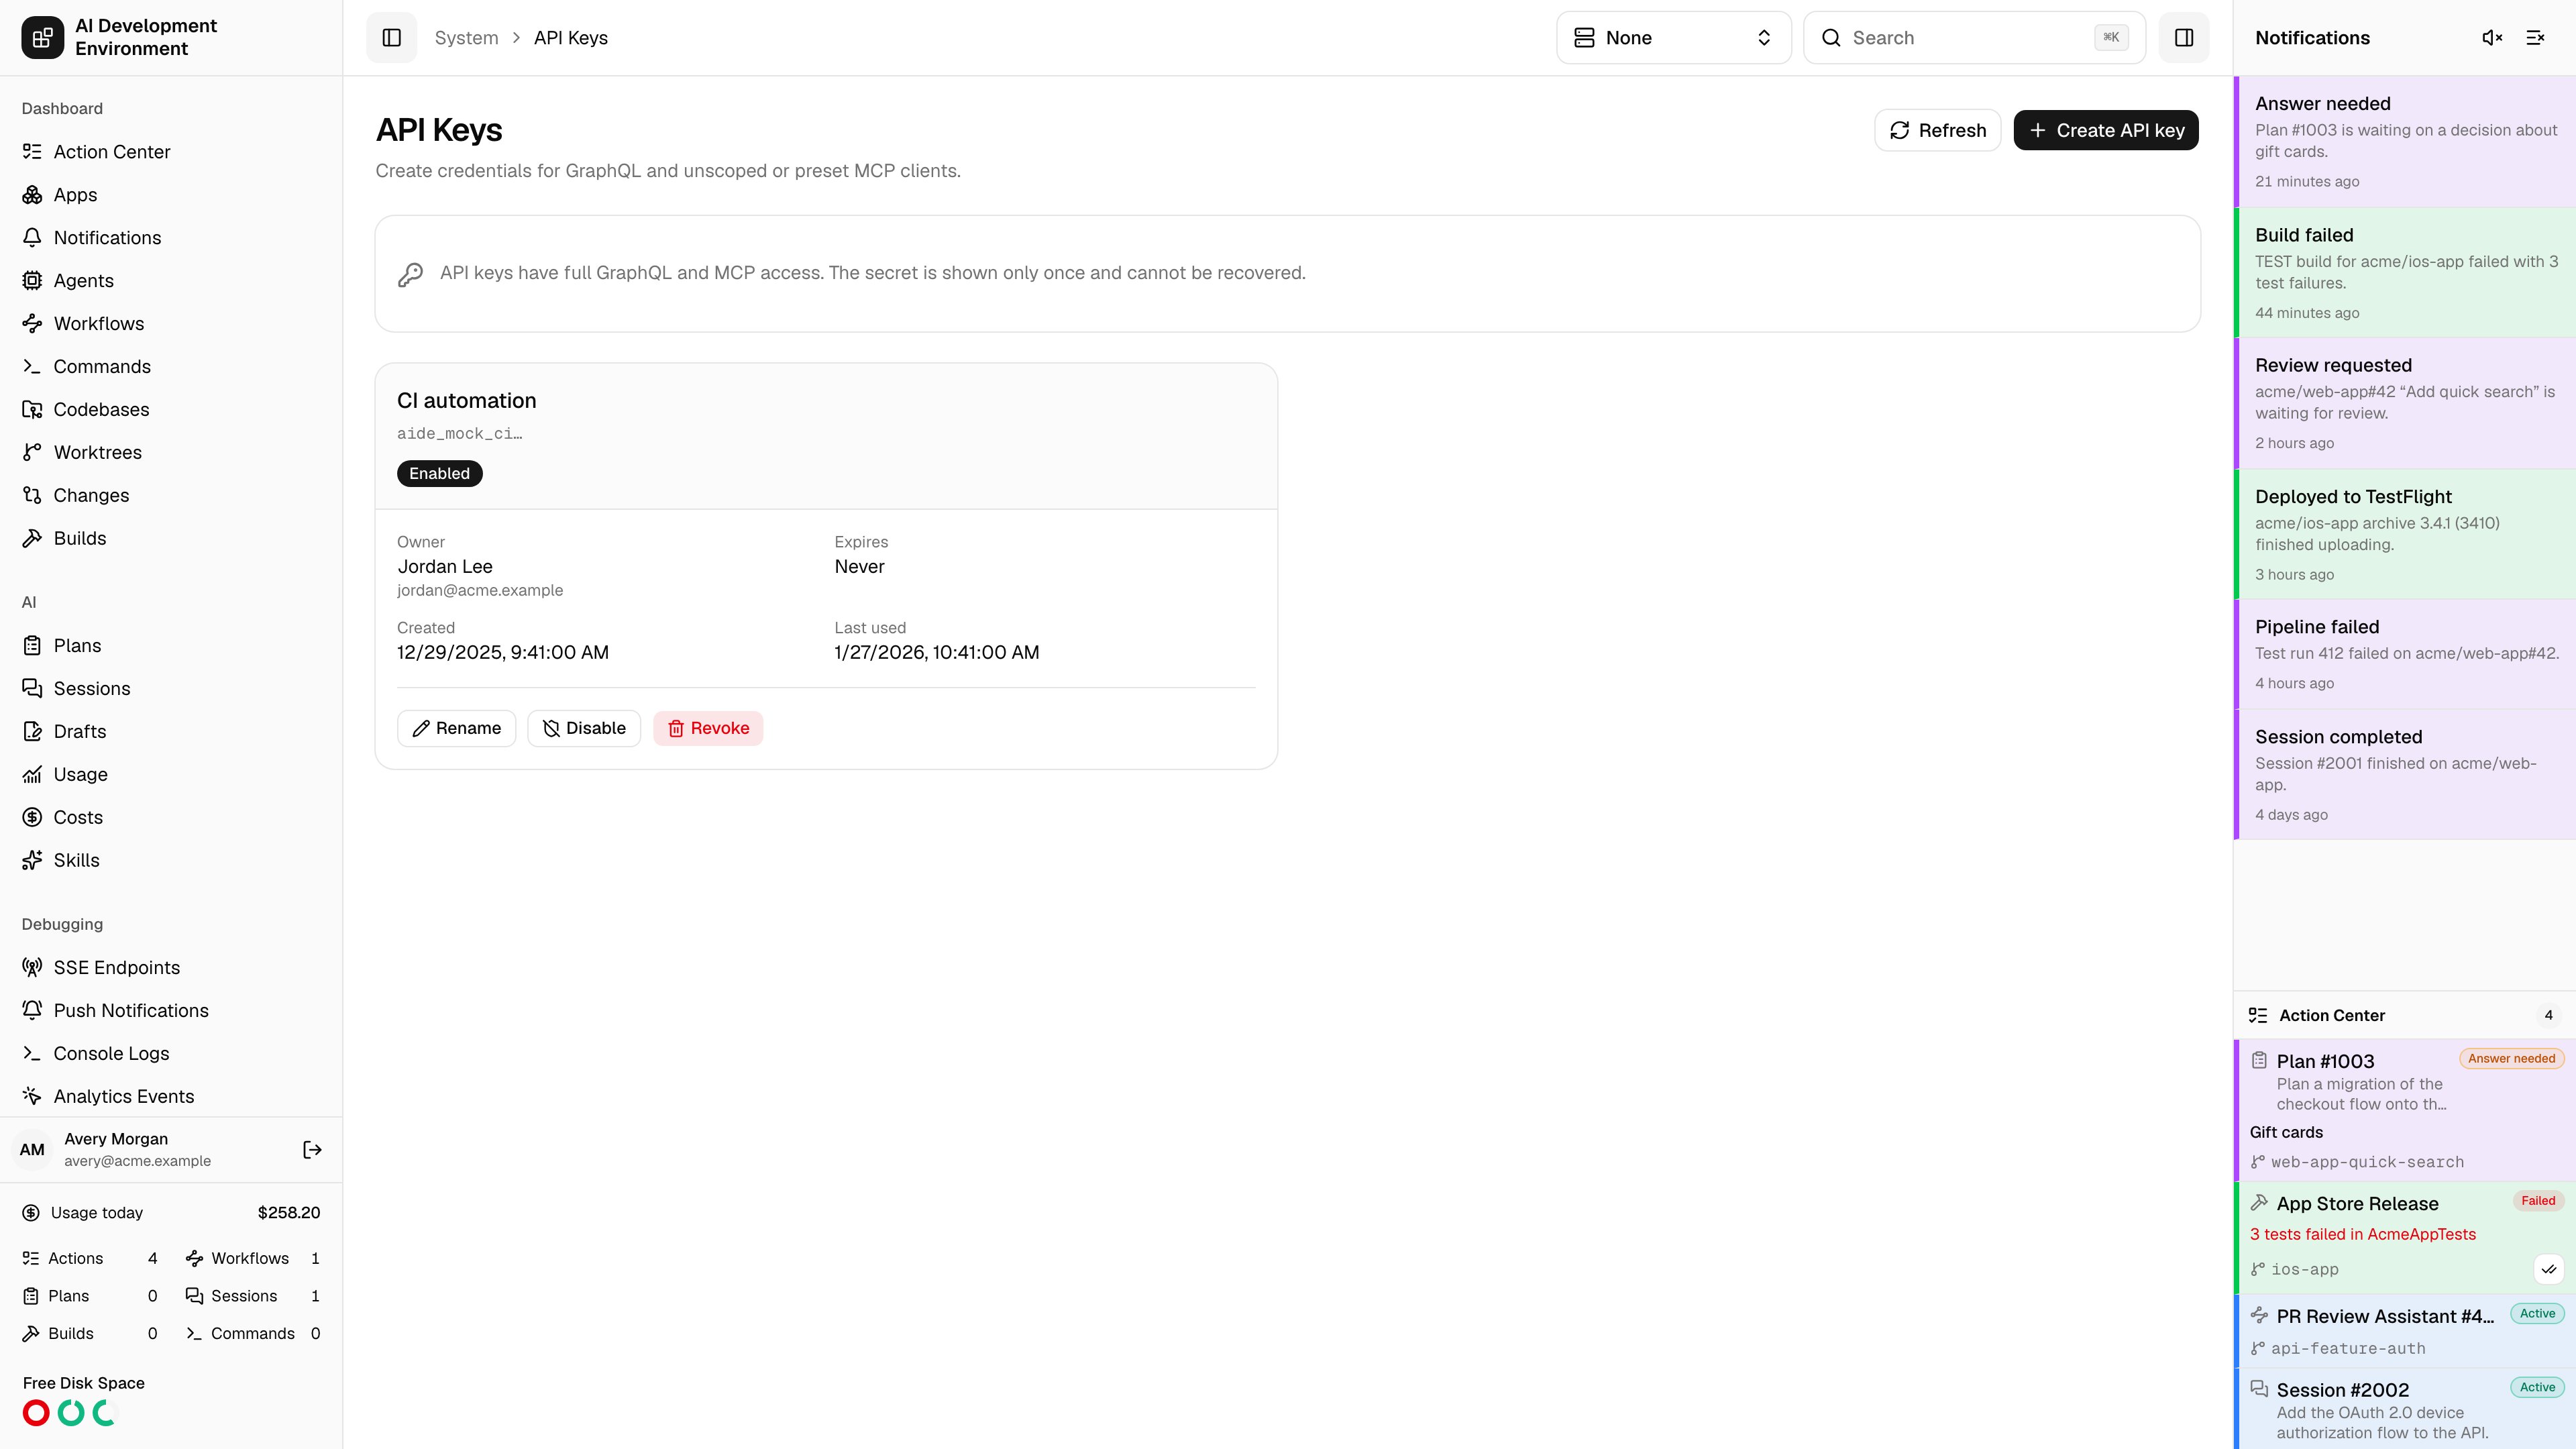This screenshot has height=1449, width=2576.
Task: Open Plan #1003 in Action Center
Action: coord(2405,1110)
